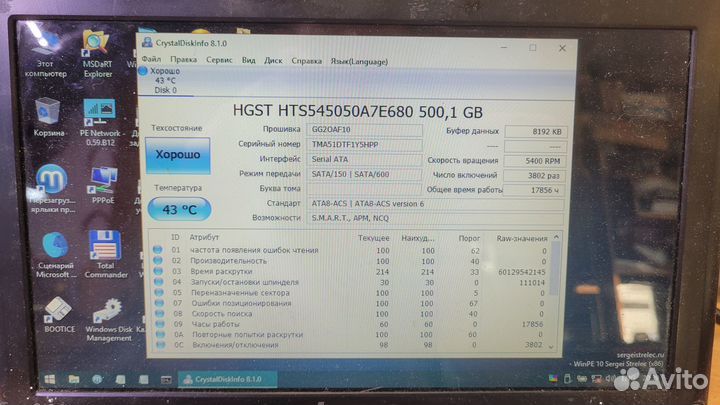Image resolution: width=720 pixels, height=405 pixels.
Task: Click the 8192 KB buffer size field
Action: pyautogui.click(x=535, y=132)
